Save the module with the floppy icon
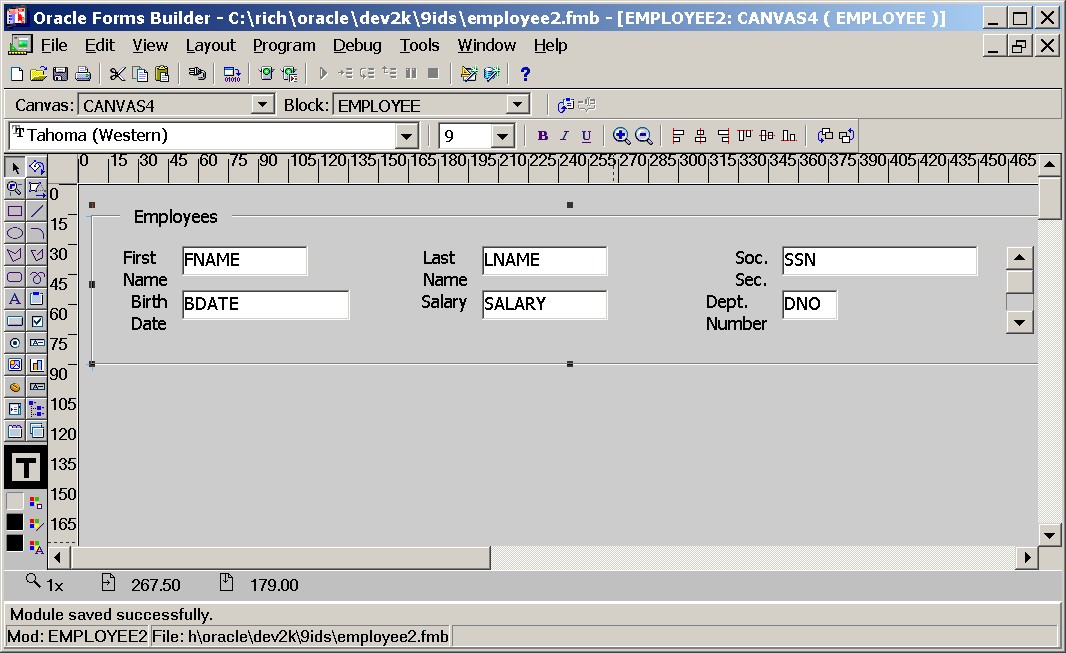 tap(60, 73)
